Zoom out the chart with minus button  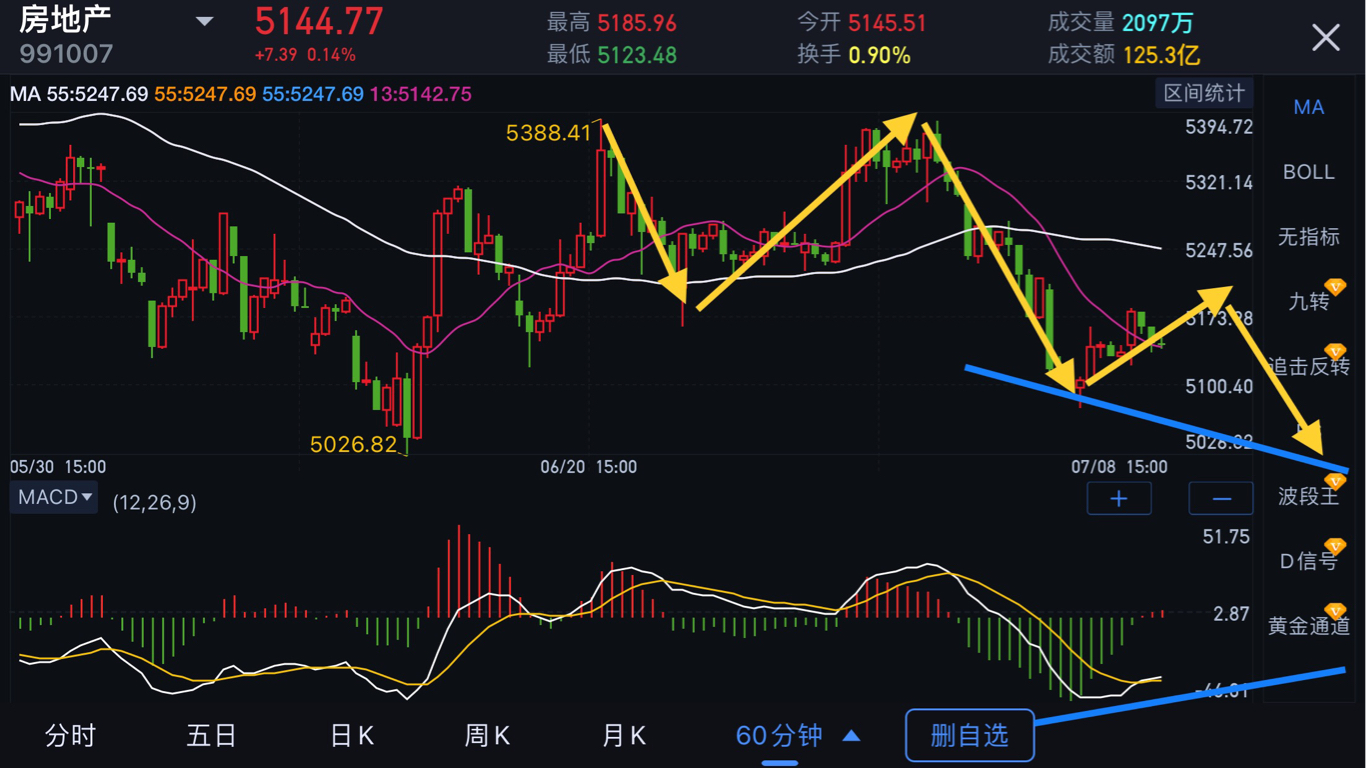(x=1221, y=498)
